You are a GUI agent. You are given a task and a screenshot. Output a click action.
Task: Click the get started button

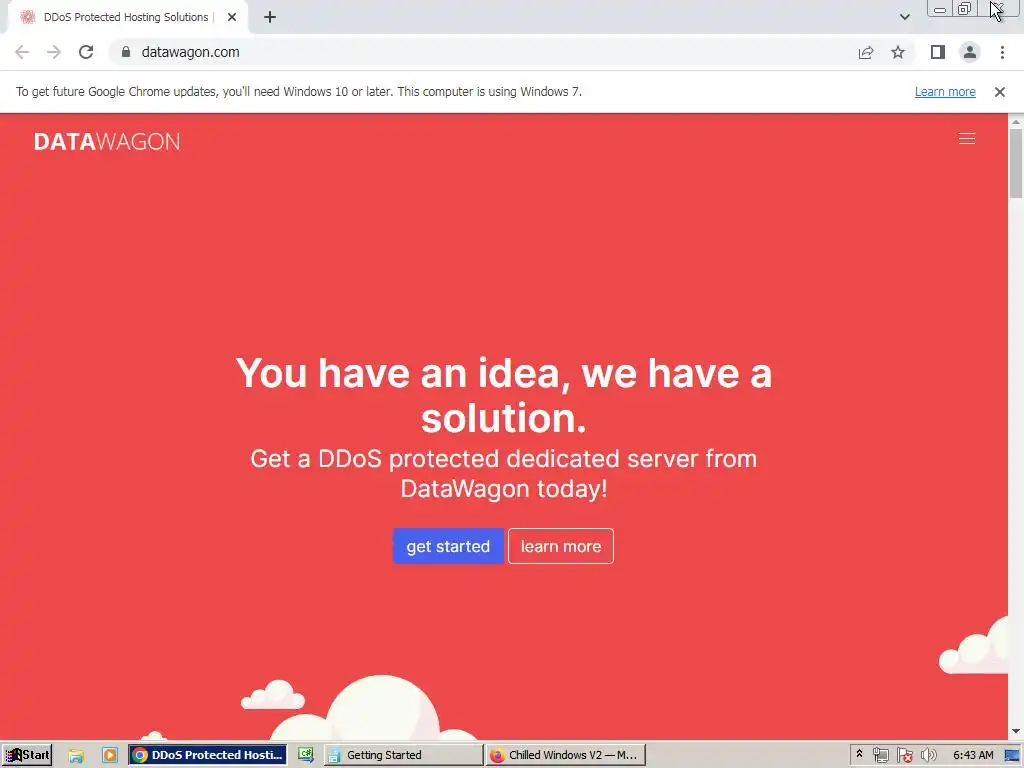[448, 546]
